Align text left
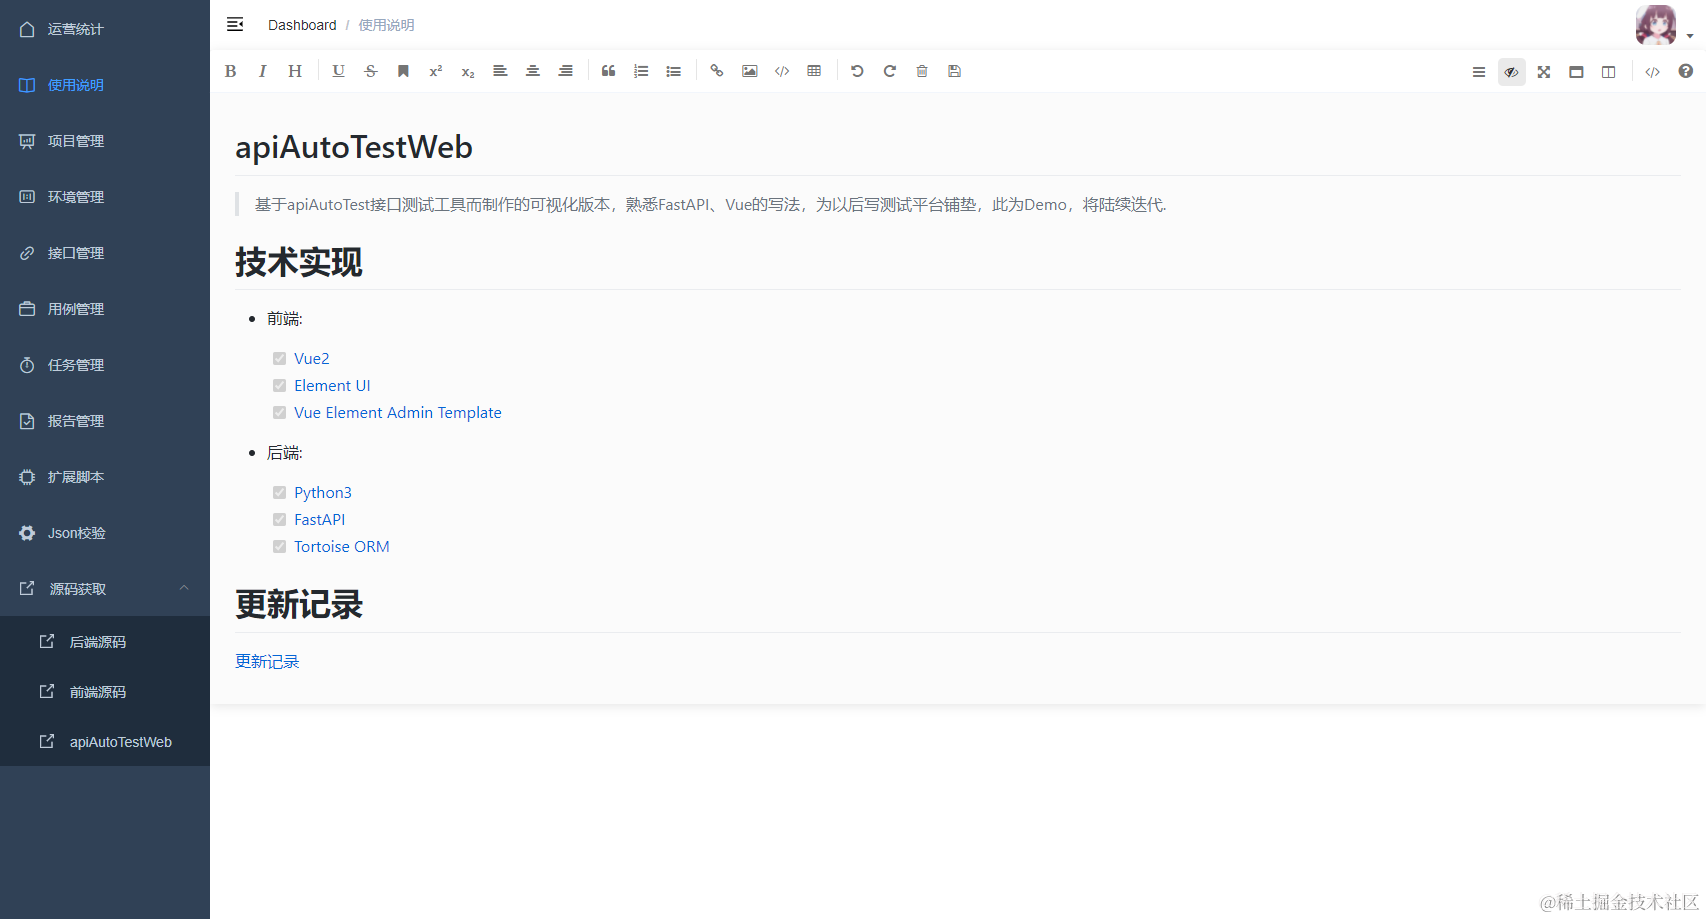Viewport: 1706px width, 919px height. point(500,71)
